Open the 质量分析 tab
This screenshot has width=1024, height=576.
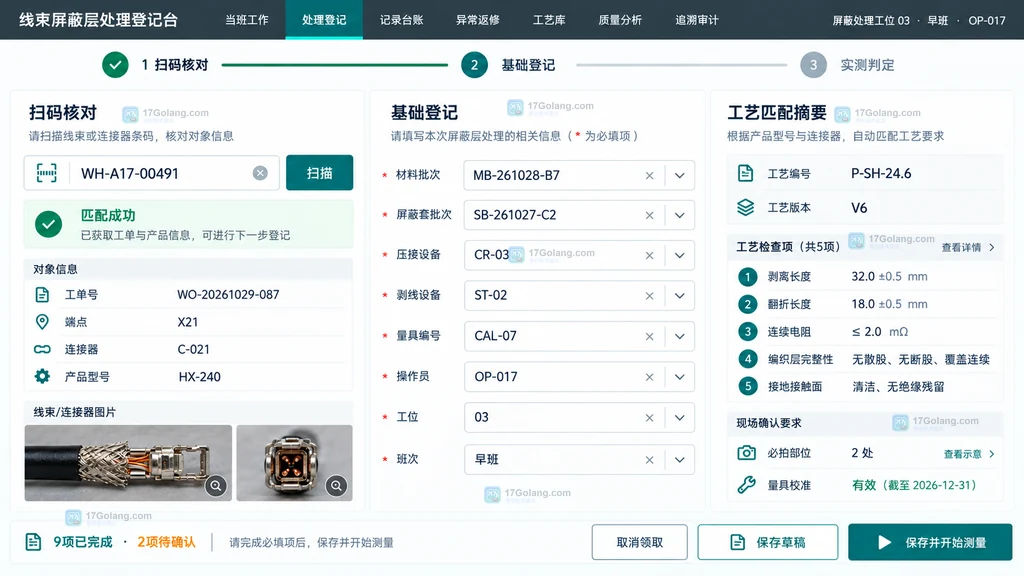(620, 20)
